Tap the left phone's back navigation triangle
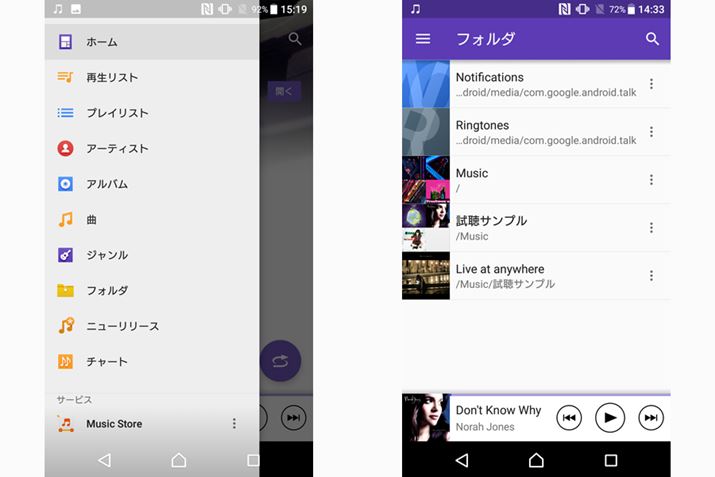715x477 pixels. pos(104,460)
